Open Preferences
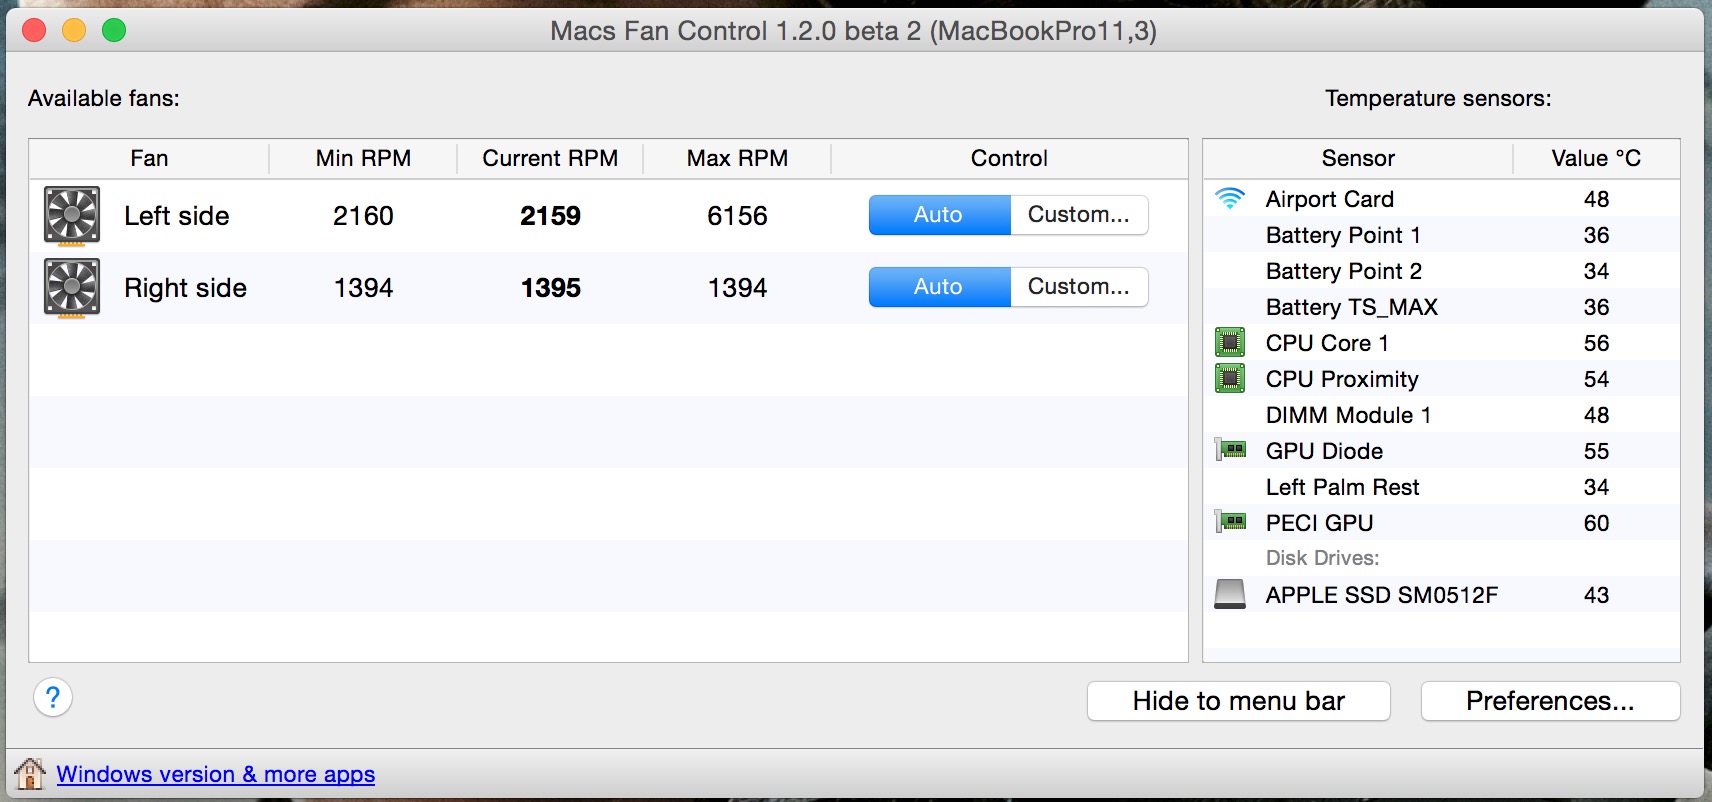This screenshot has width=1712, height=802. (x=1550, y=701)
